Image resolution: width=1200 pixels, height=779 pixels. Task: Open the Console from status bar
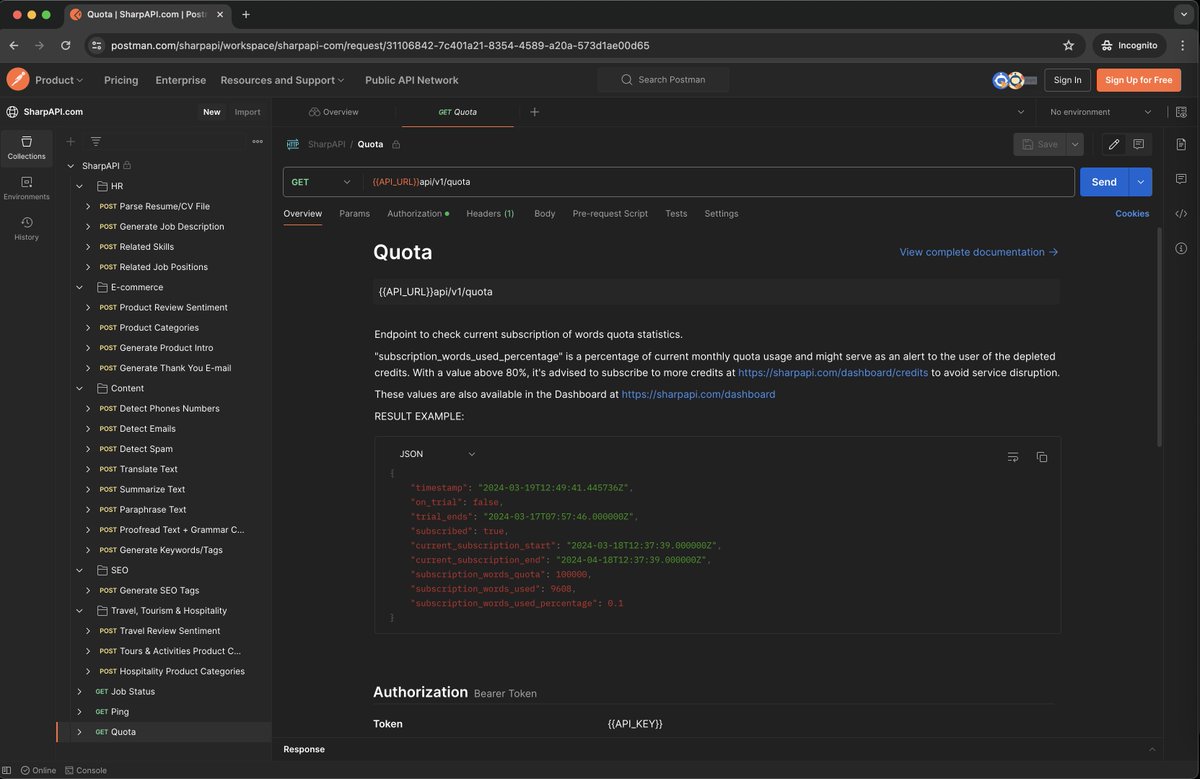click(x=85, y=770)
